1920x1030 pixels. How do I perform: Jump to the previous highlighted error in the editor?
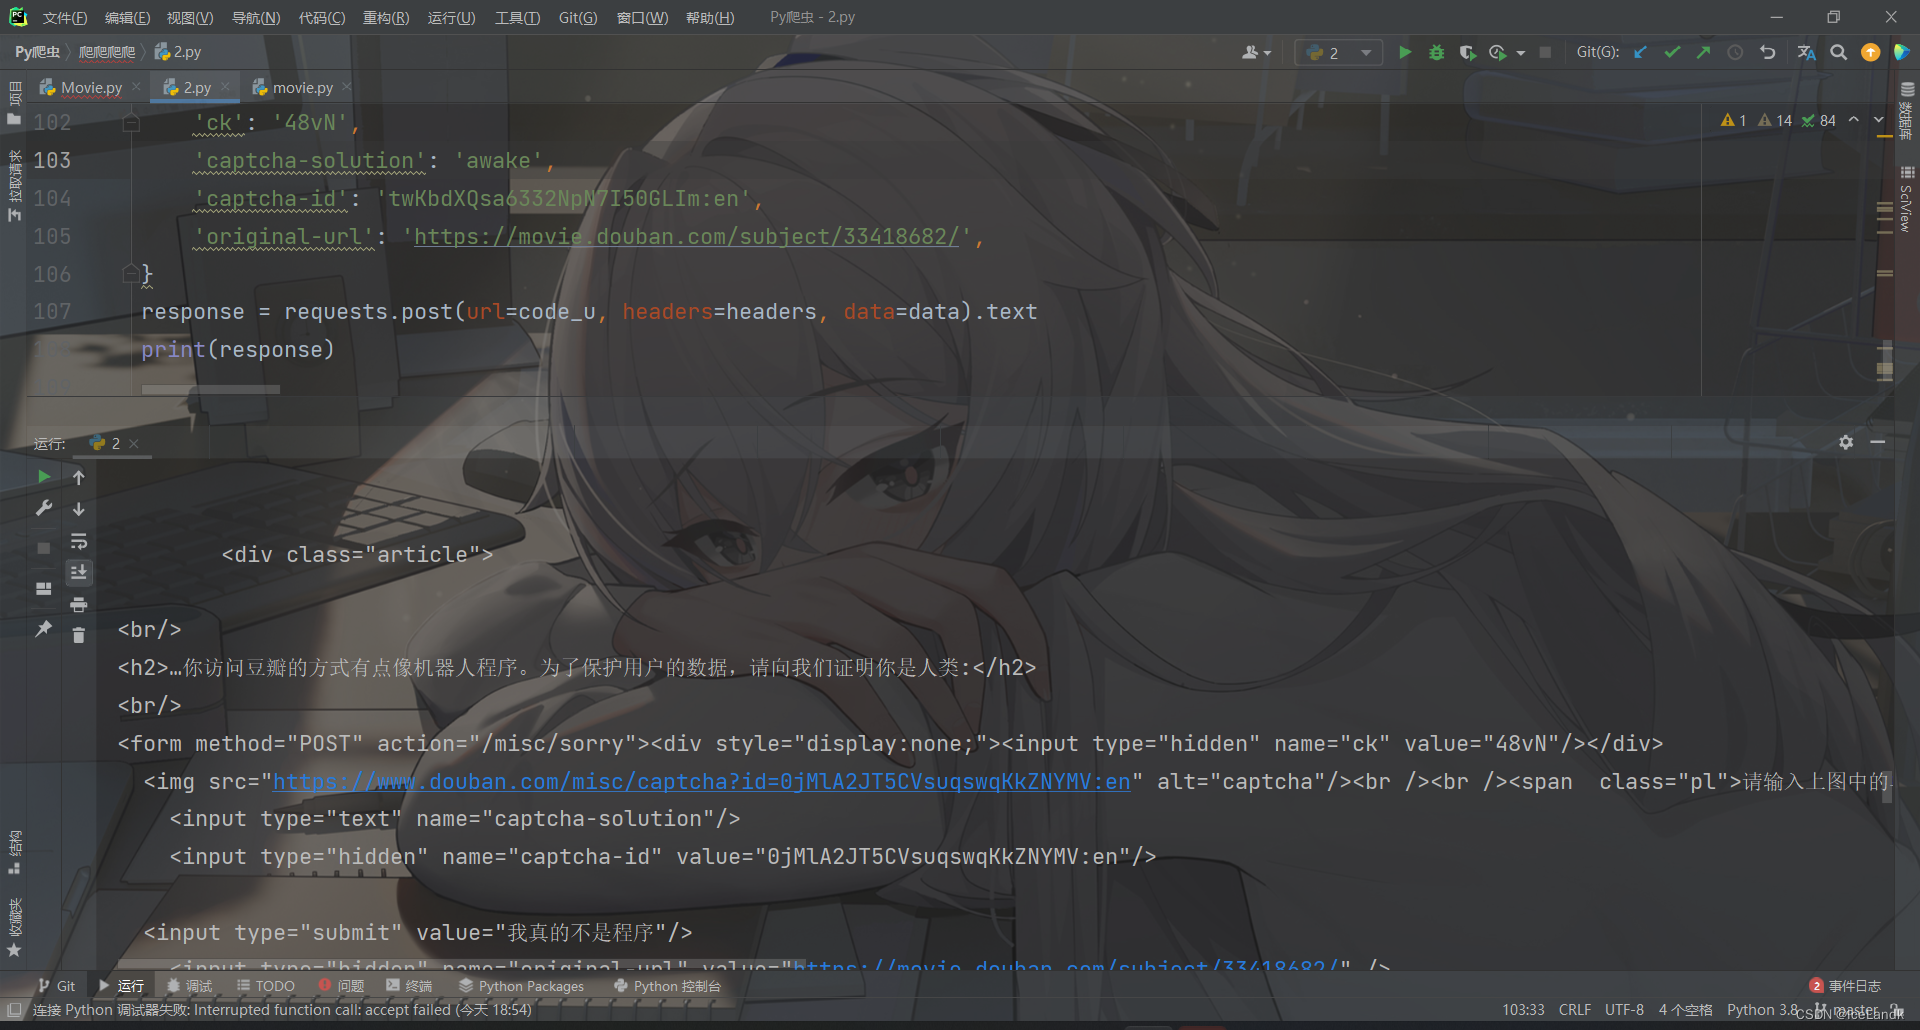1853,120
